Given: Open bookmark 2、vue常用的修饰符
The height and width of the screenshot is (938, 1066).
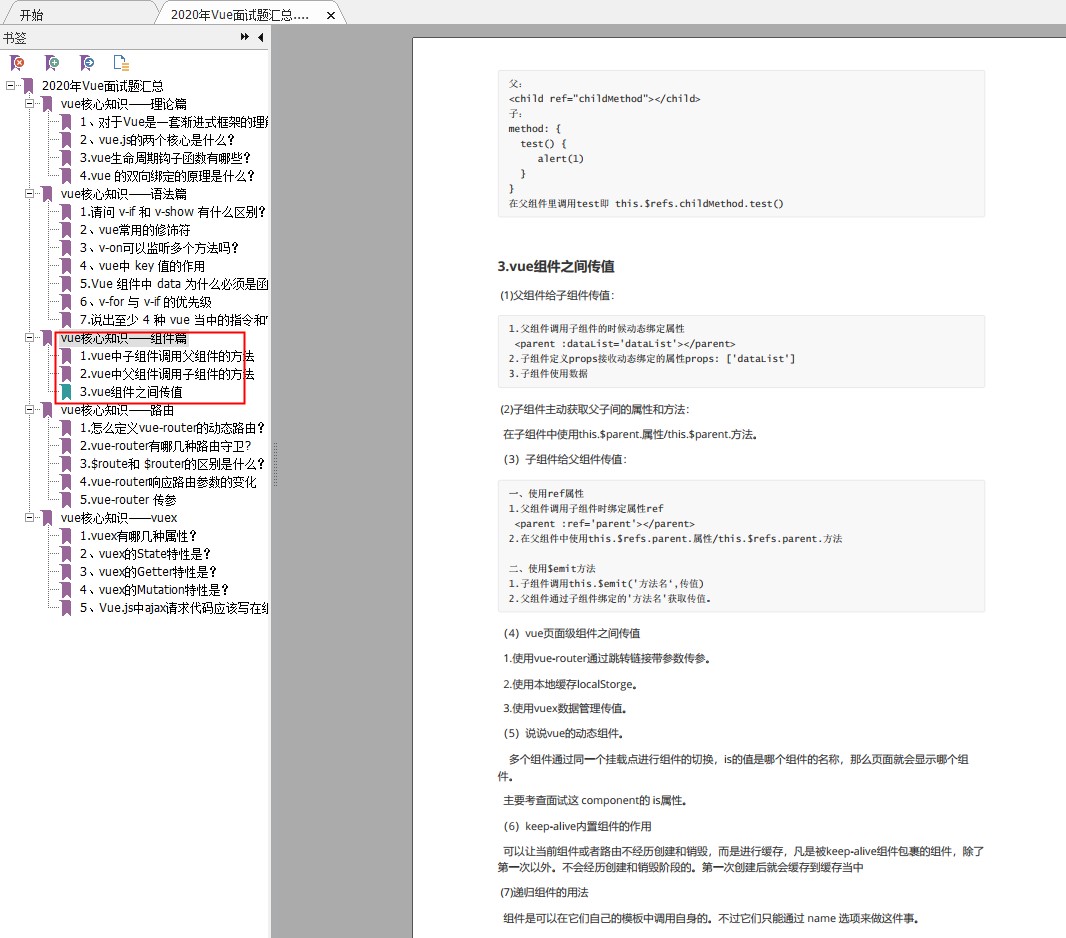Looking at the screenshot, I should pos(135,230).
